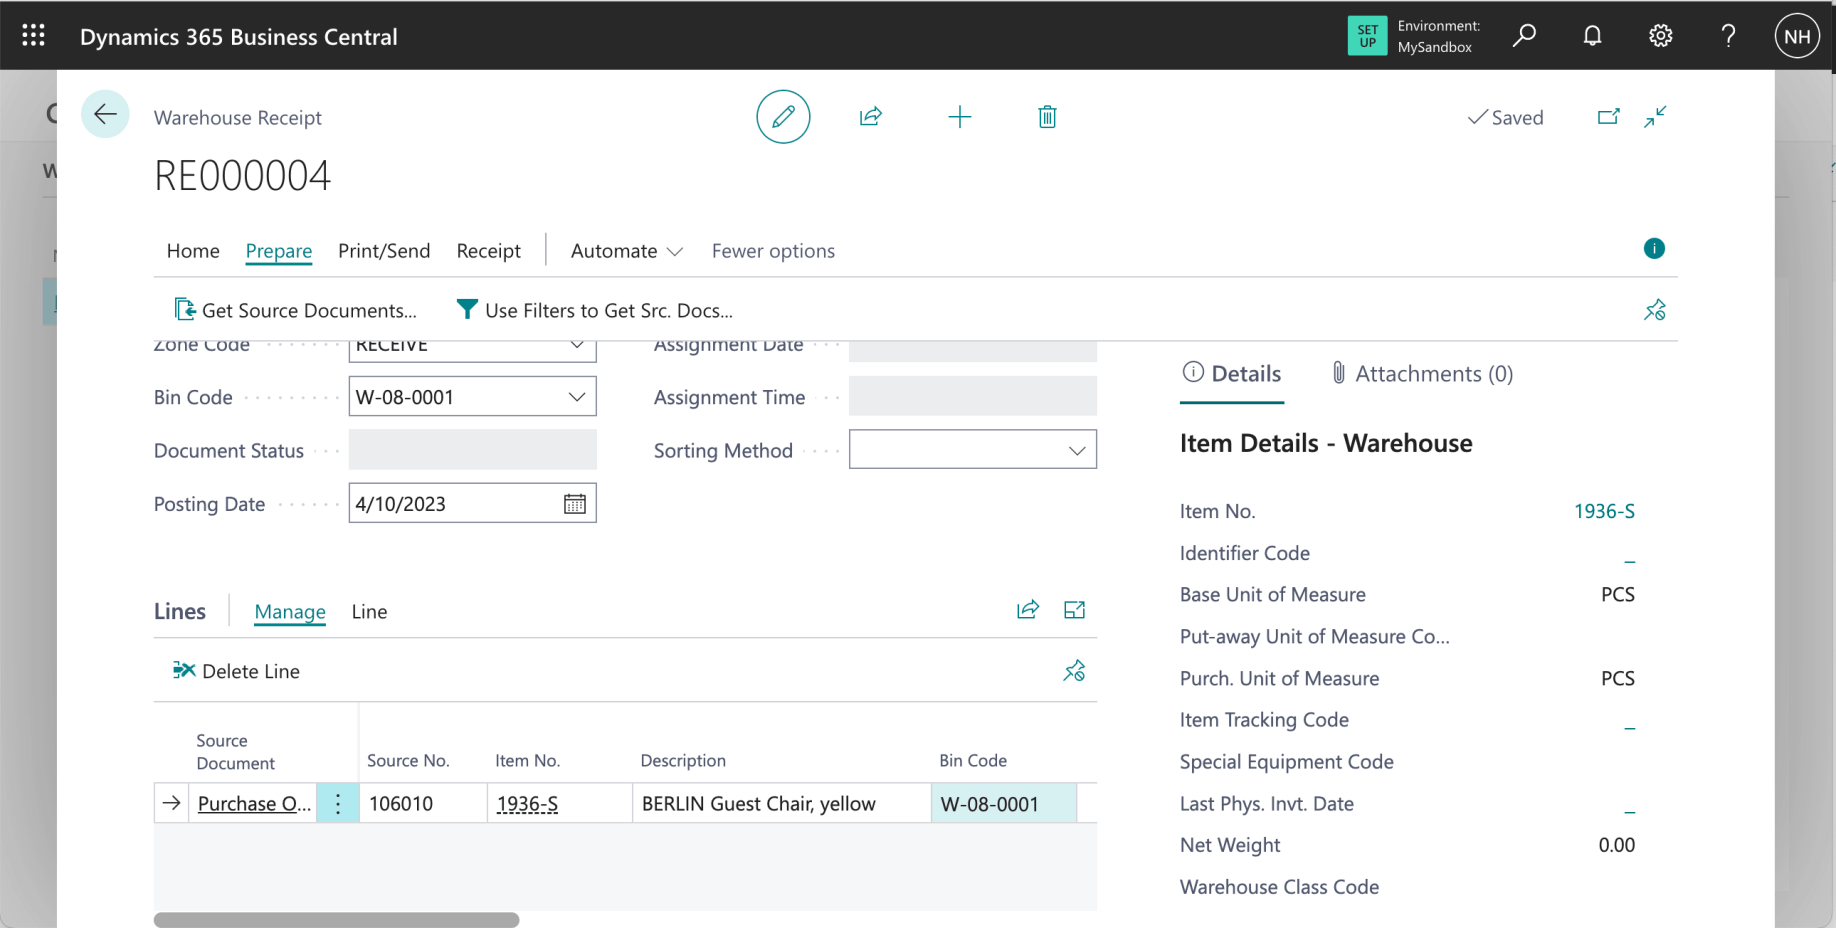Viewport: 1836px width, 928px height.
Task: Click the pencil edit icon
Action: [783, 117]
